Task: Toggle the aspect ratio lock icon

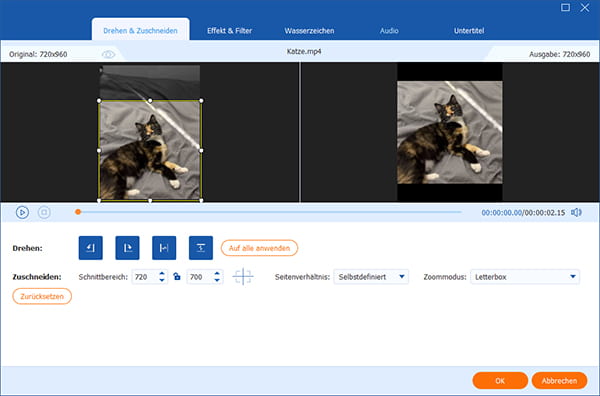Action: pos(177,276)
